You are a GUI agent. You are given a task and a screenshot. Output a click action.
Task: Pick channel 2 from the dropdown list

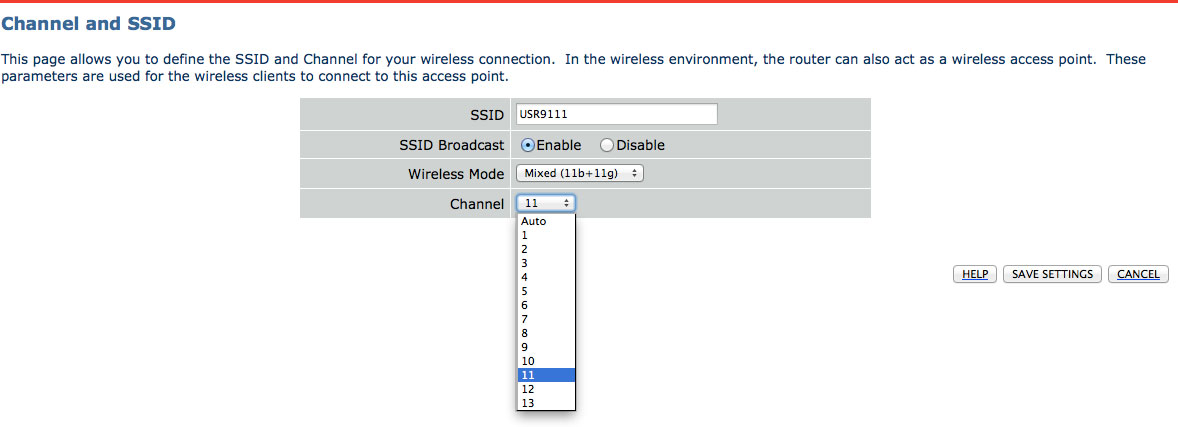tap(546, 249)
